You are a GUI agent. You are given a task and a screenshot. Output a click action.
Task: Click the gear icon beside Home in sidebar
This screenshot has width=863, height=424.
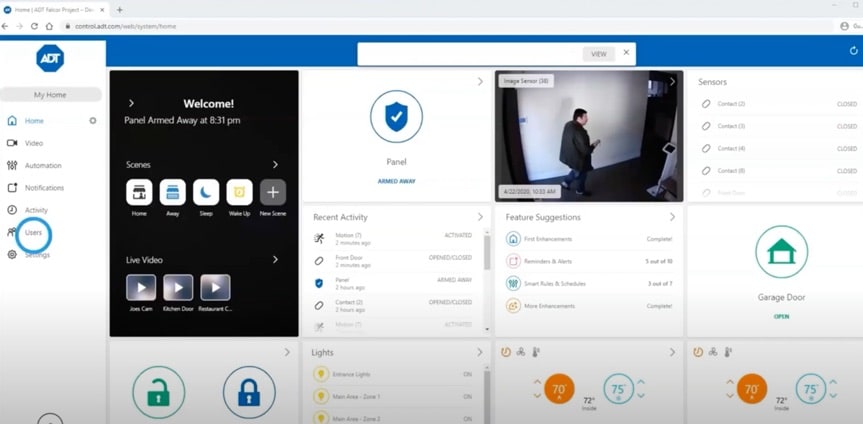point(92,121)
